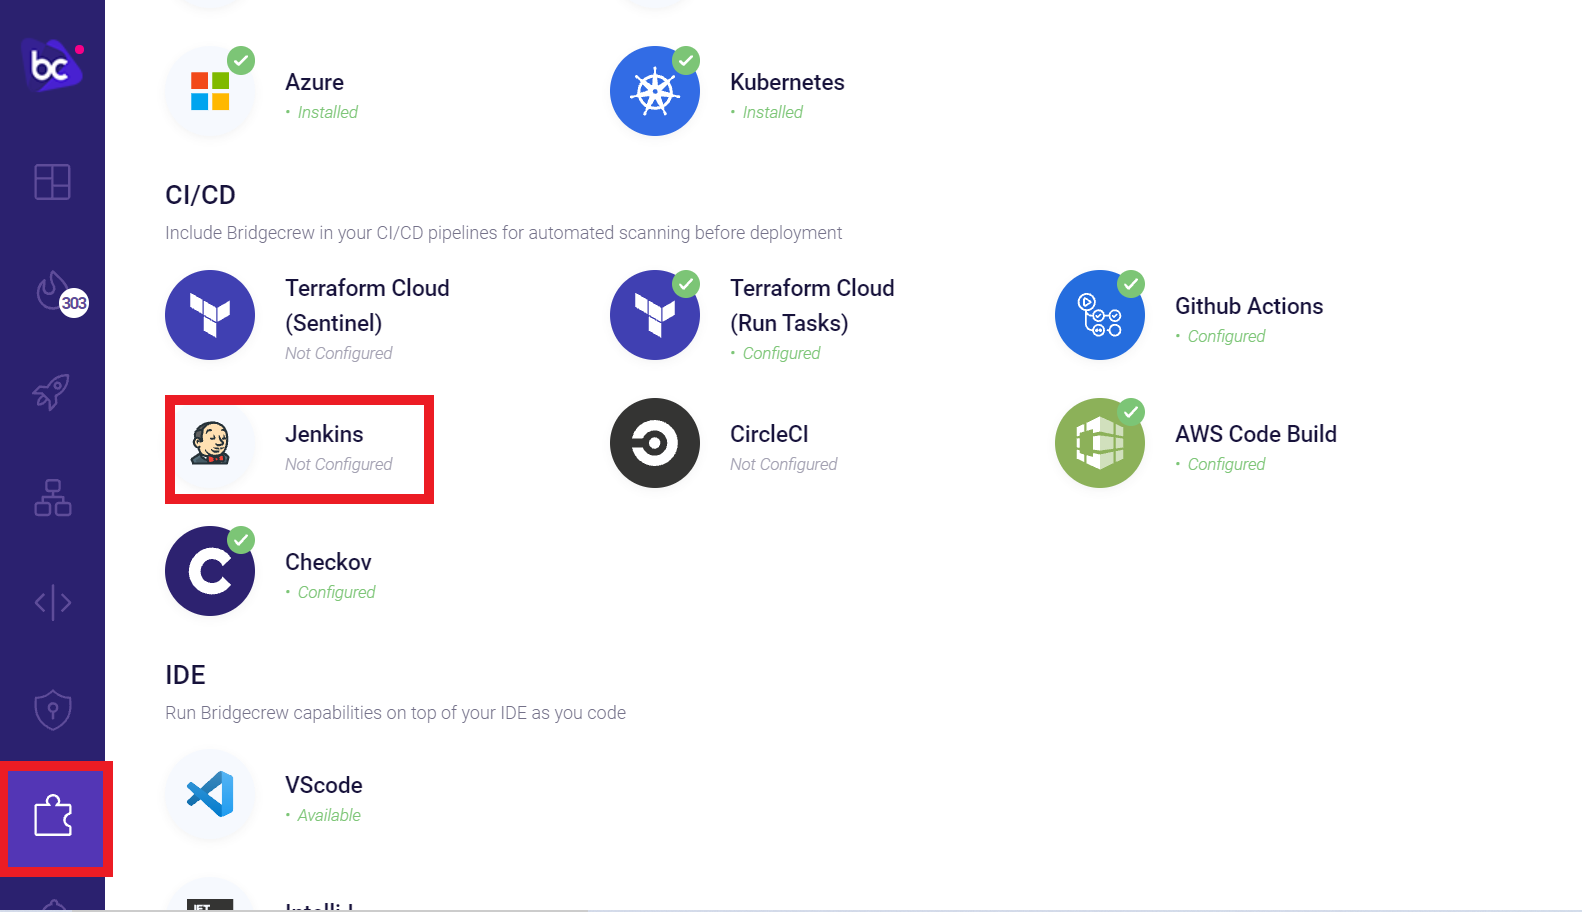This screenshot has height=912, width=1582.
Task: Click green checkmark badge on Checkov
Action: point(241,540)
